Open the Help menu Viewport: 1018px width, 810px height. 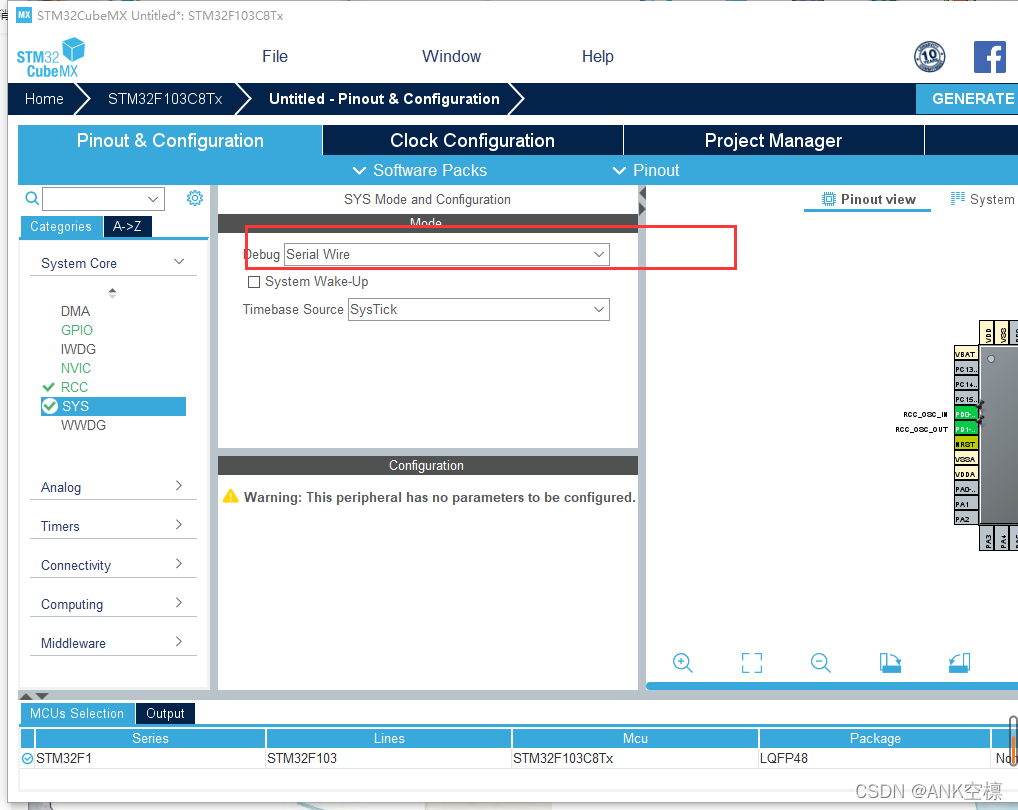coord(597,56)
